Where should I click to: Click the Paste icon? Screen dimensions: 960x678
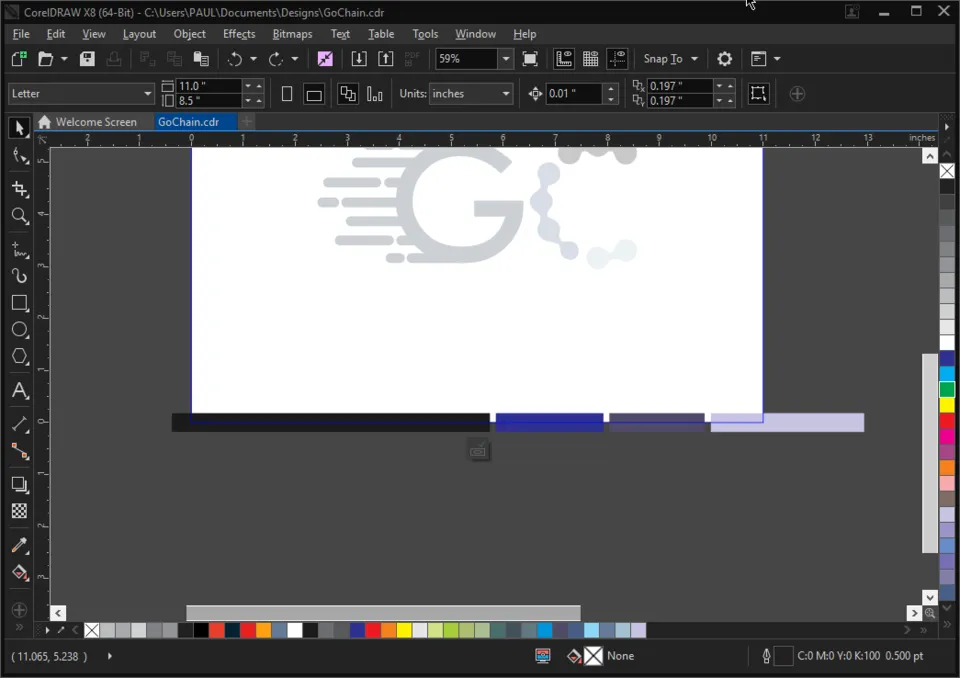pyautogui.click(x=201, y=59)
